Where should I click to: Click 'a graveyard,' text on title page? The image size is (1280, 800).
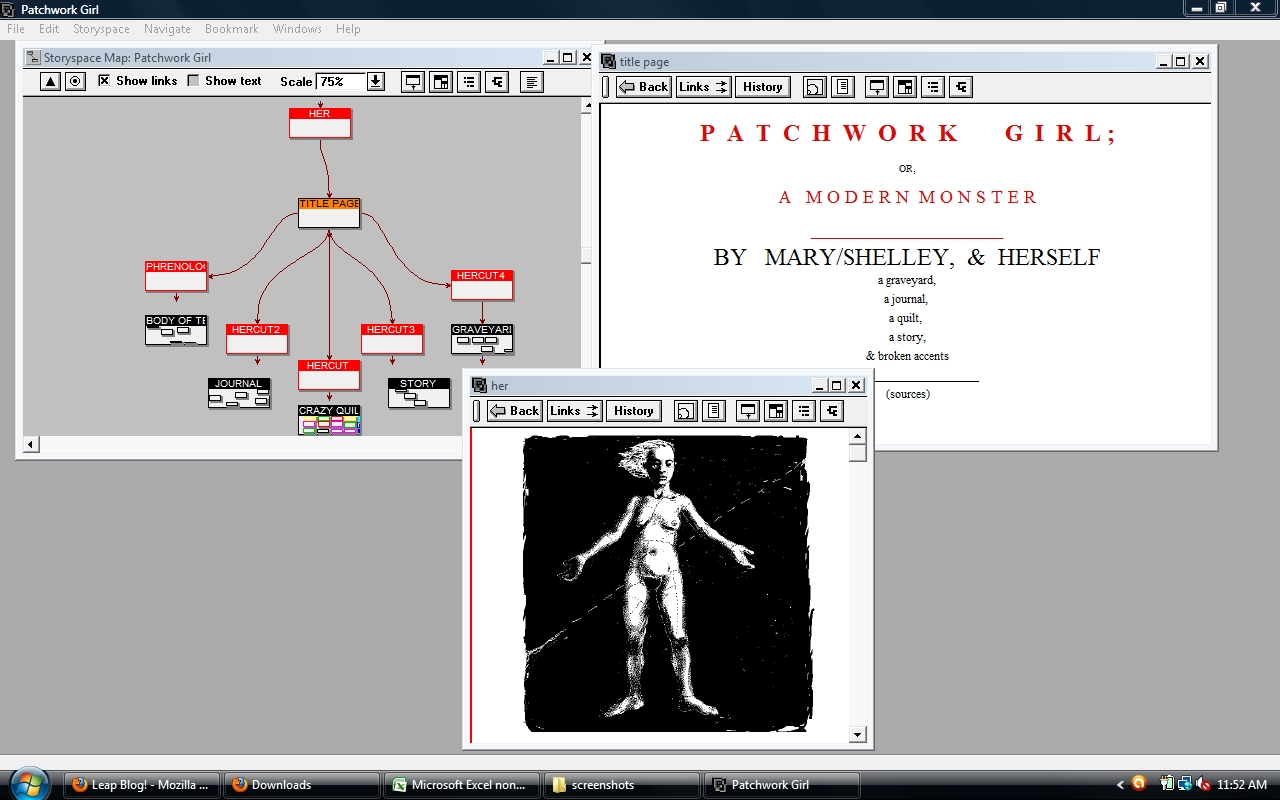click(907, 281)
